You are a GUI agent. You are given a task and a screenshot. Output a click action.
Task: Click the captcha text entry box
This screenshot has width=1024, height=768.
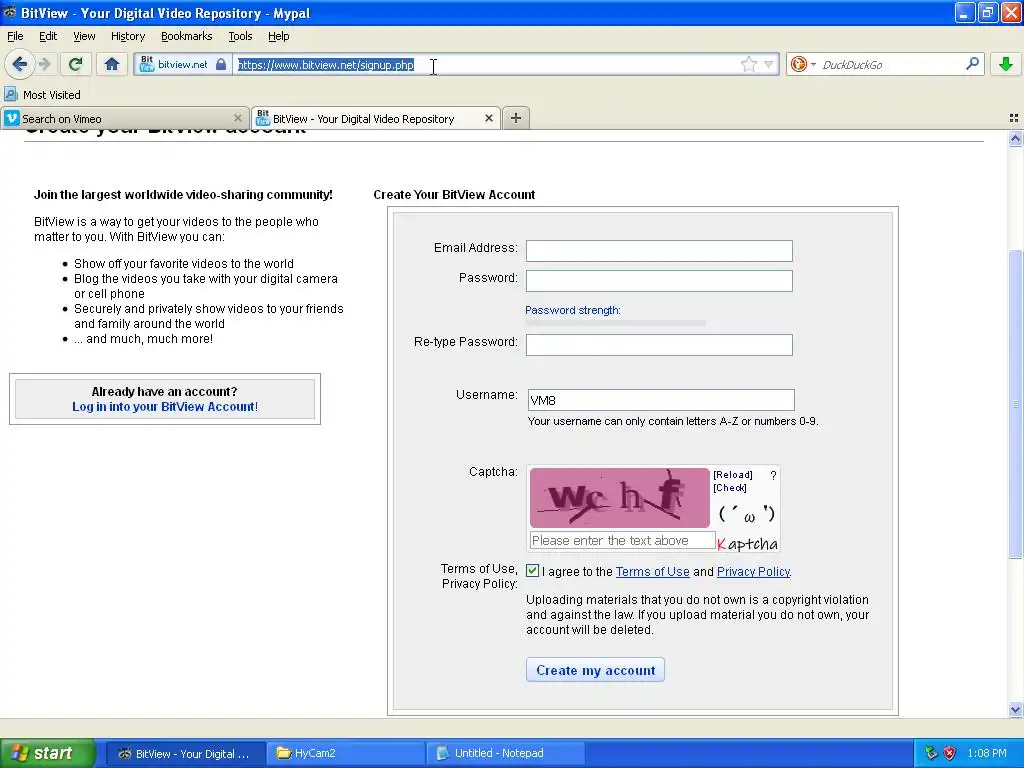coord(622,541)
